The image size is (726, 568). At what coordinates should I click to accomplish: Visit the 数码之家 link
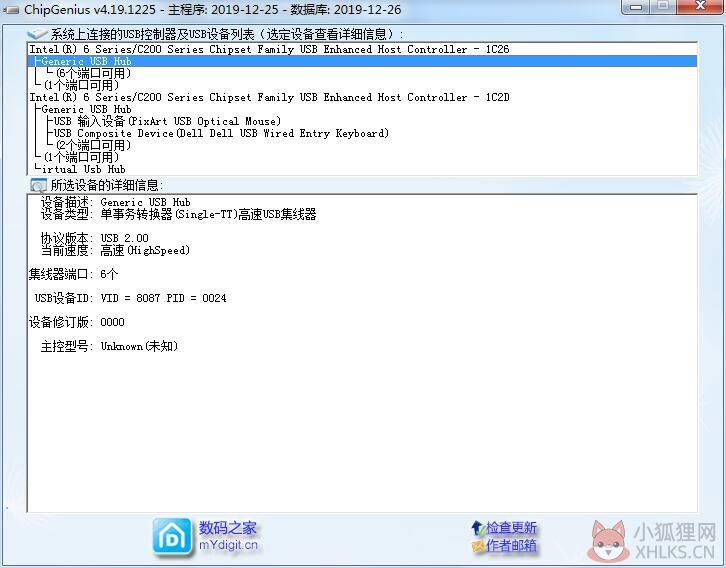[227, 528]
